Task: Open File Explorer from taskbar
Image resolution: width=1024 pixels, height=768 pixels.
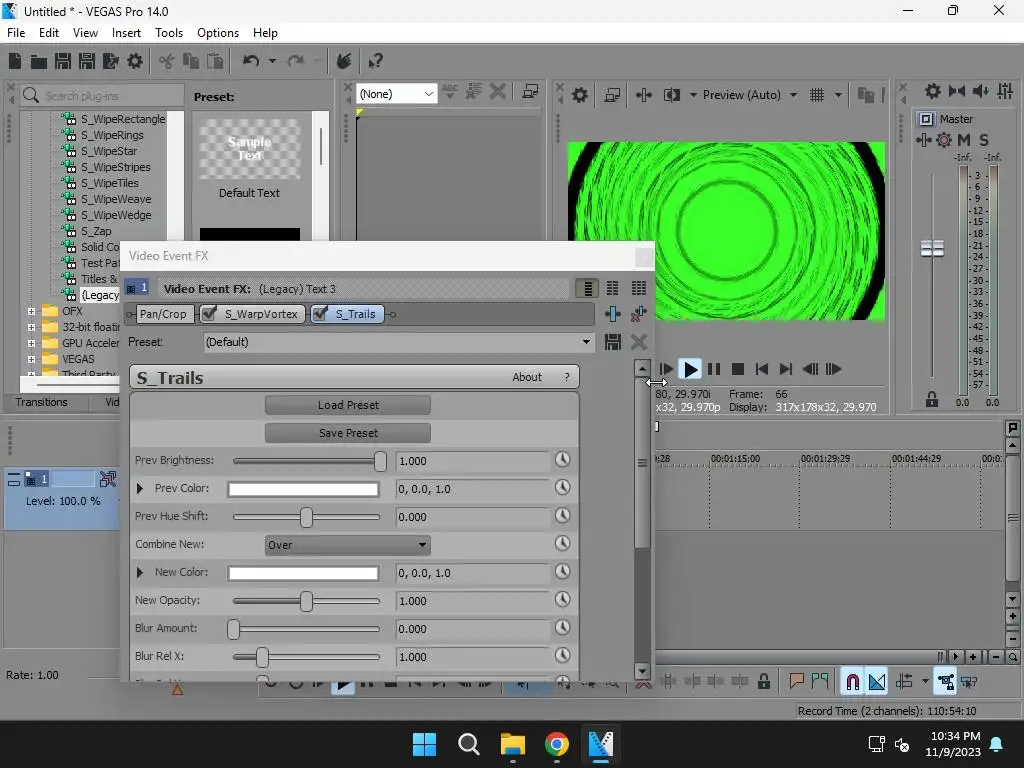Action: coord(513,744)
